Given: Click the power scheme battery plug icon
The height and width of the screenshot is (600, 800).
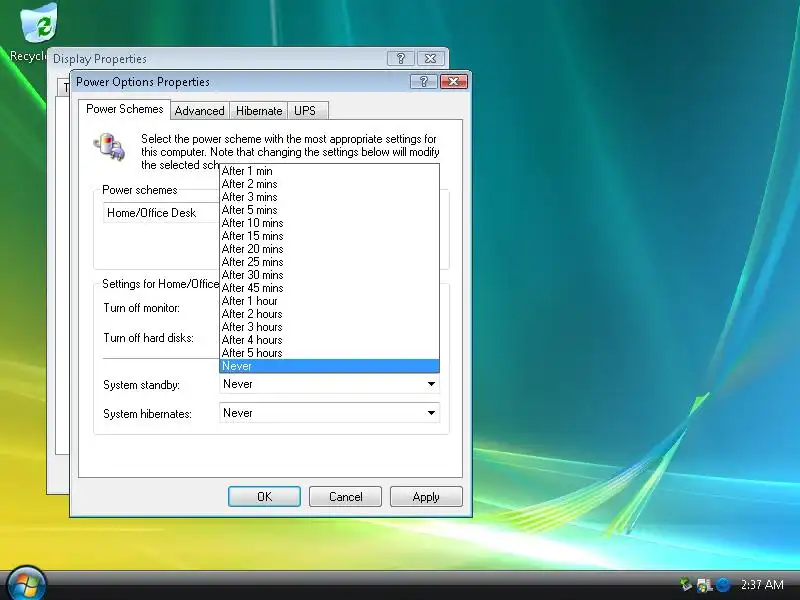Looking at the screenshot, I should tap(109, 146).
